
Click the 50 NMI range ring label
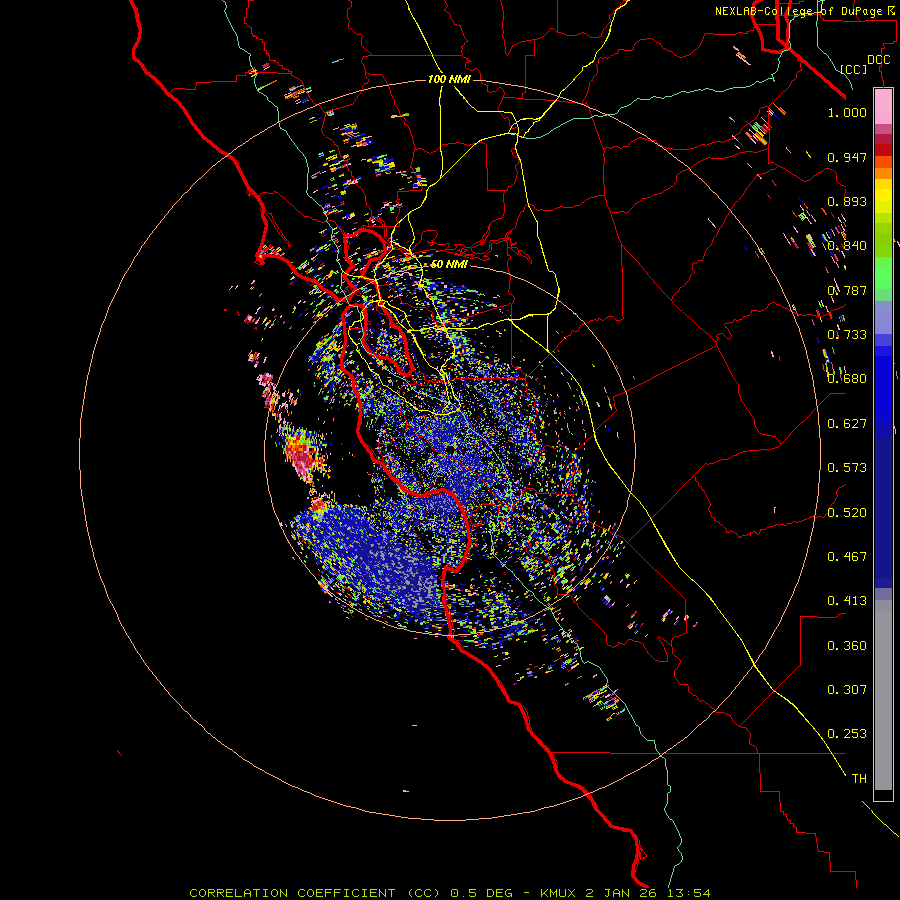coord(449,264)
